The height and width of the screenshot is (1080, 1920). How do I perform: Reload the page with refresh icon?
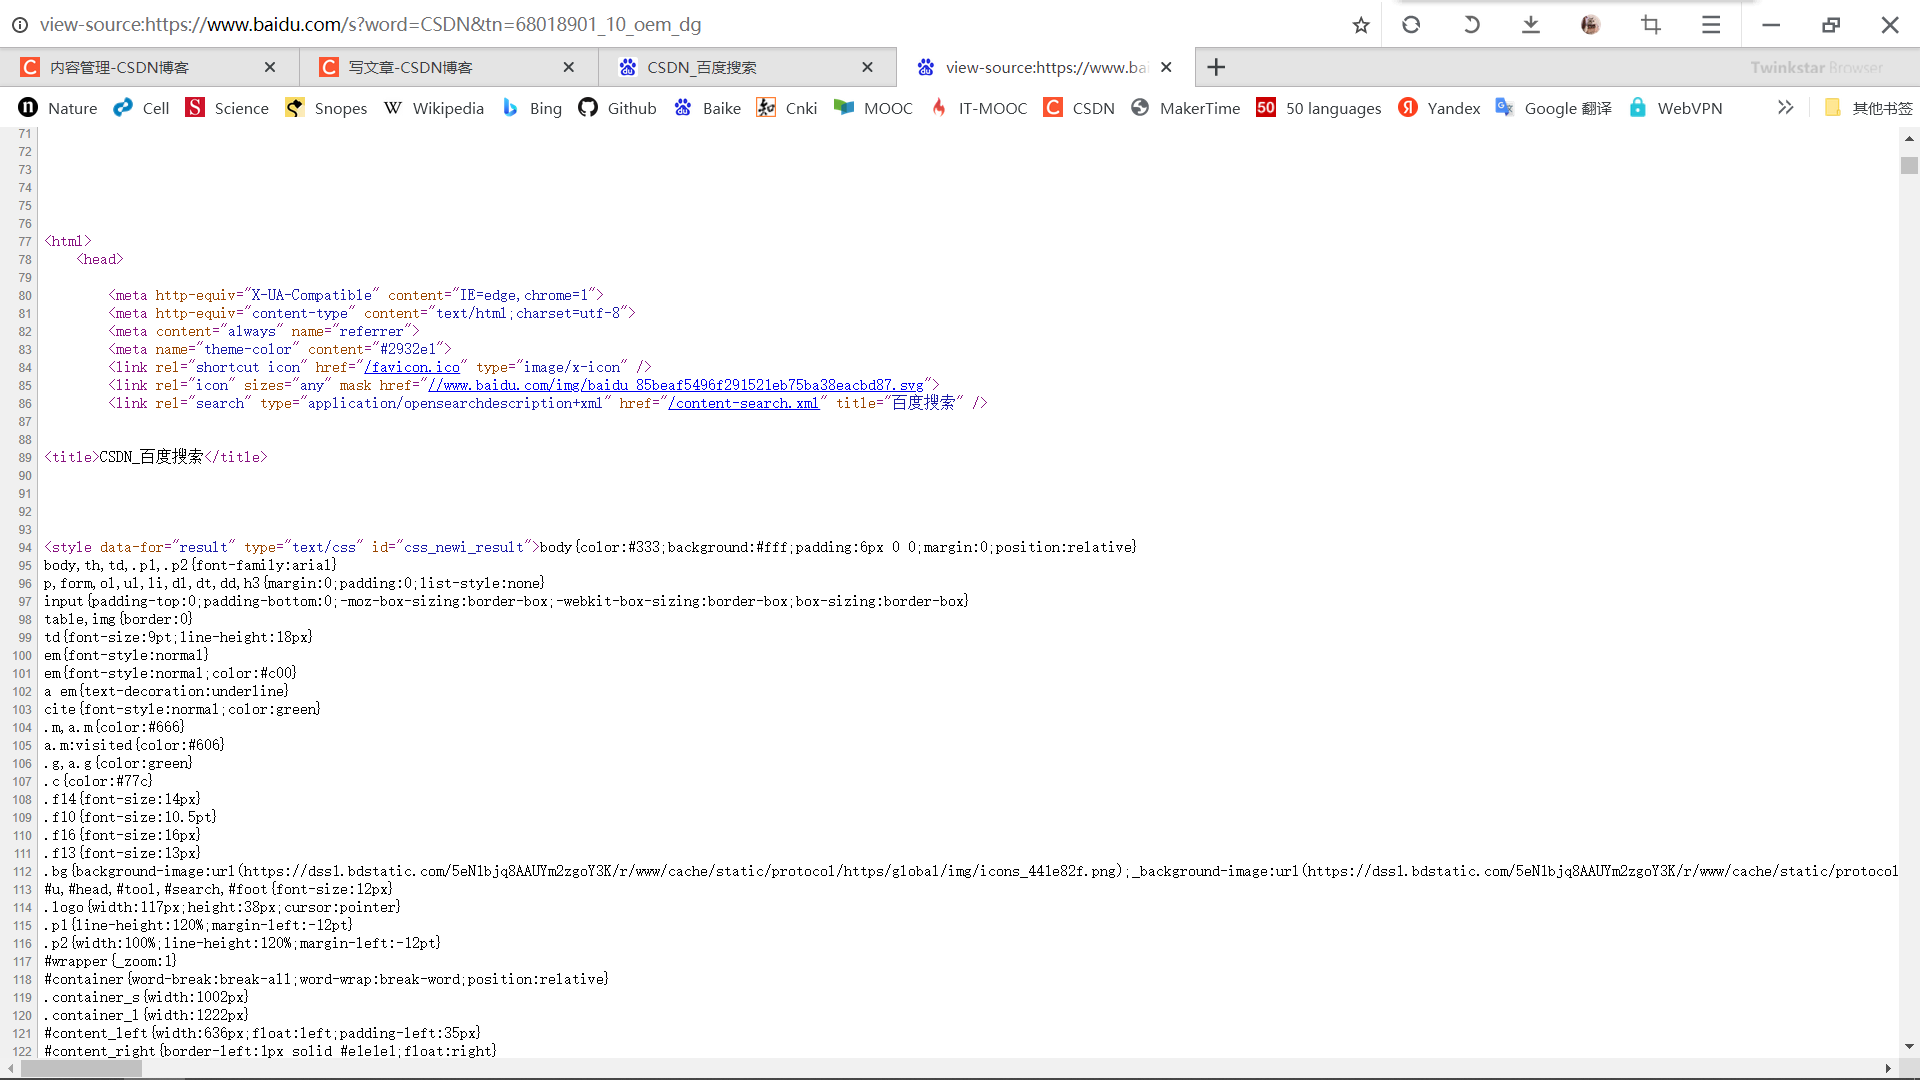coord(1411,25)
